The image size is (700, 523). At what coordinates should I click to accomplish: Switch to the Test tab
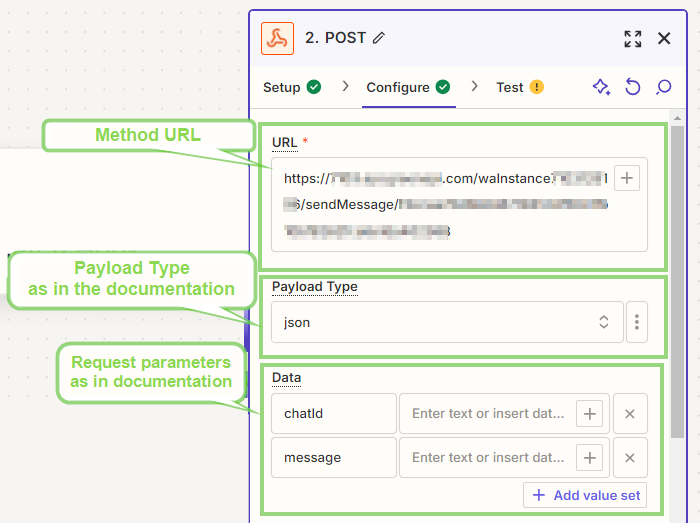519,87
